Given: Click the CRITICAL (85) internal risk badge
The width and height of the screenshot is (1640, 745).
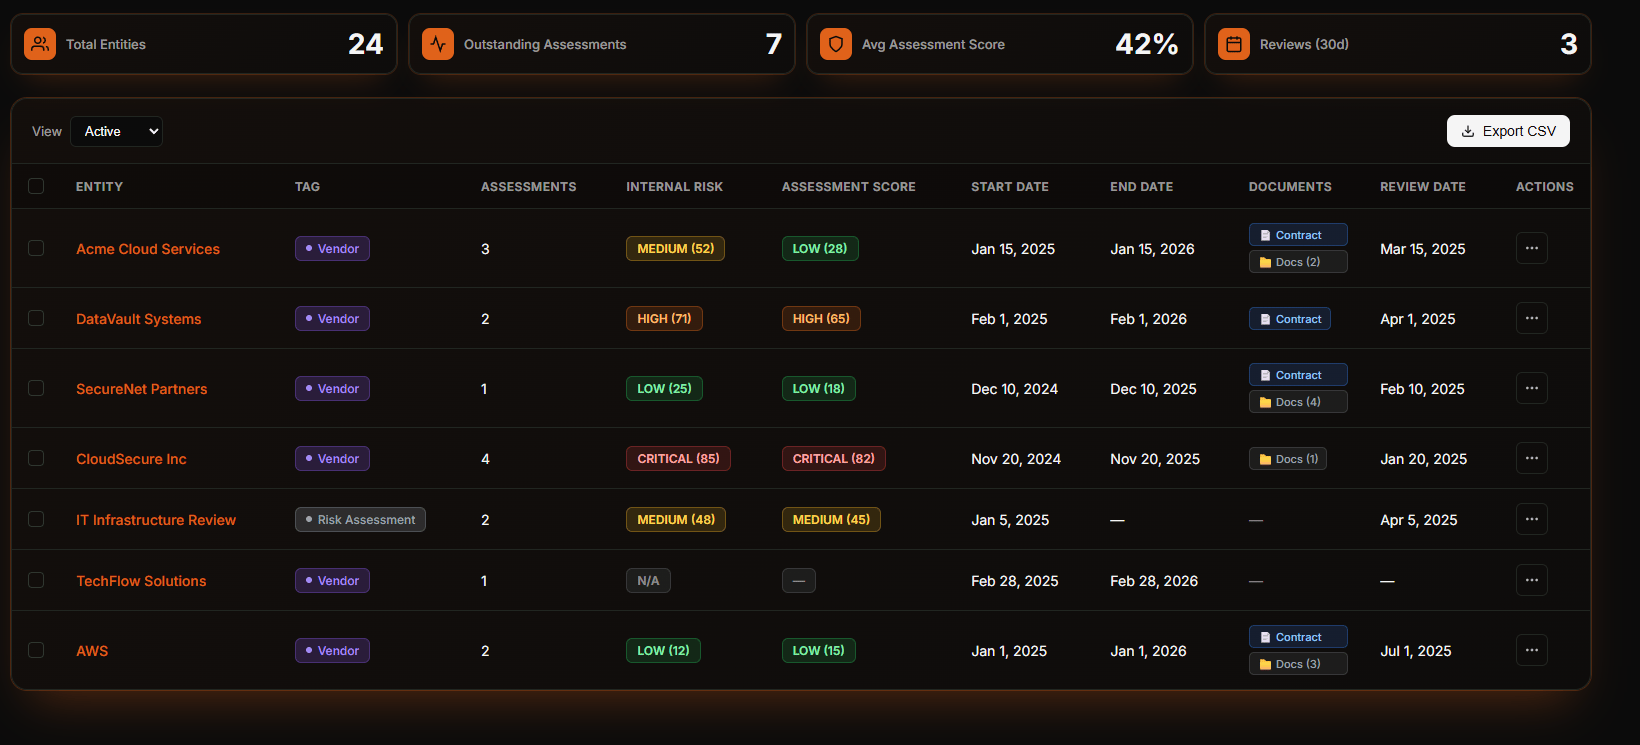Looking at the screenshot, I should [x=678, y=458].
